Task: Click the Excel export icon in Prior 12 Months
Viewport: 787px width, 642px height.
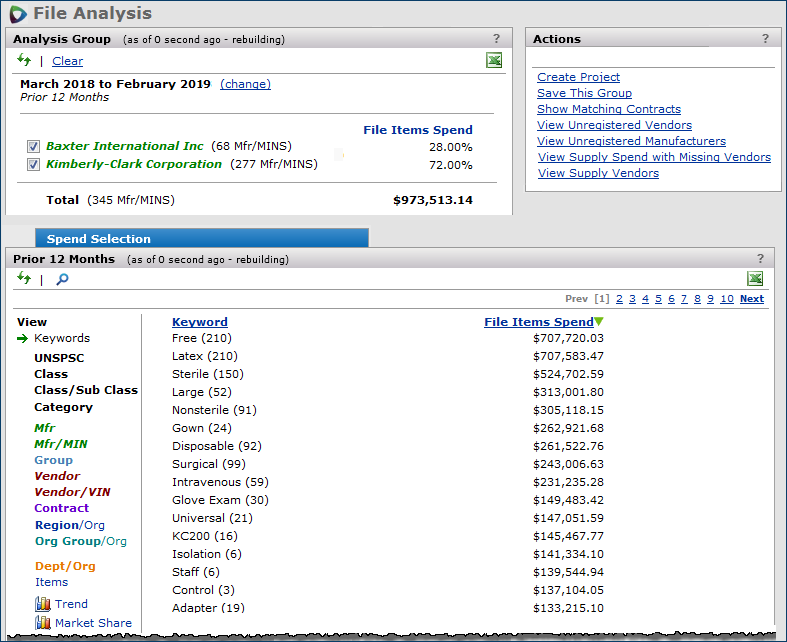Action: pos(755,279)
